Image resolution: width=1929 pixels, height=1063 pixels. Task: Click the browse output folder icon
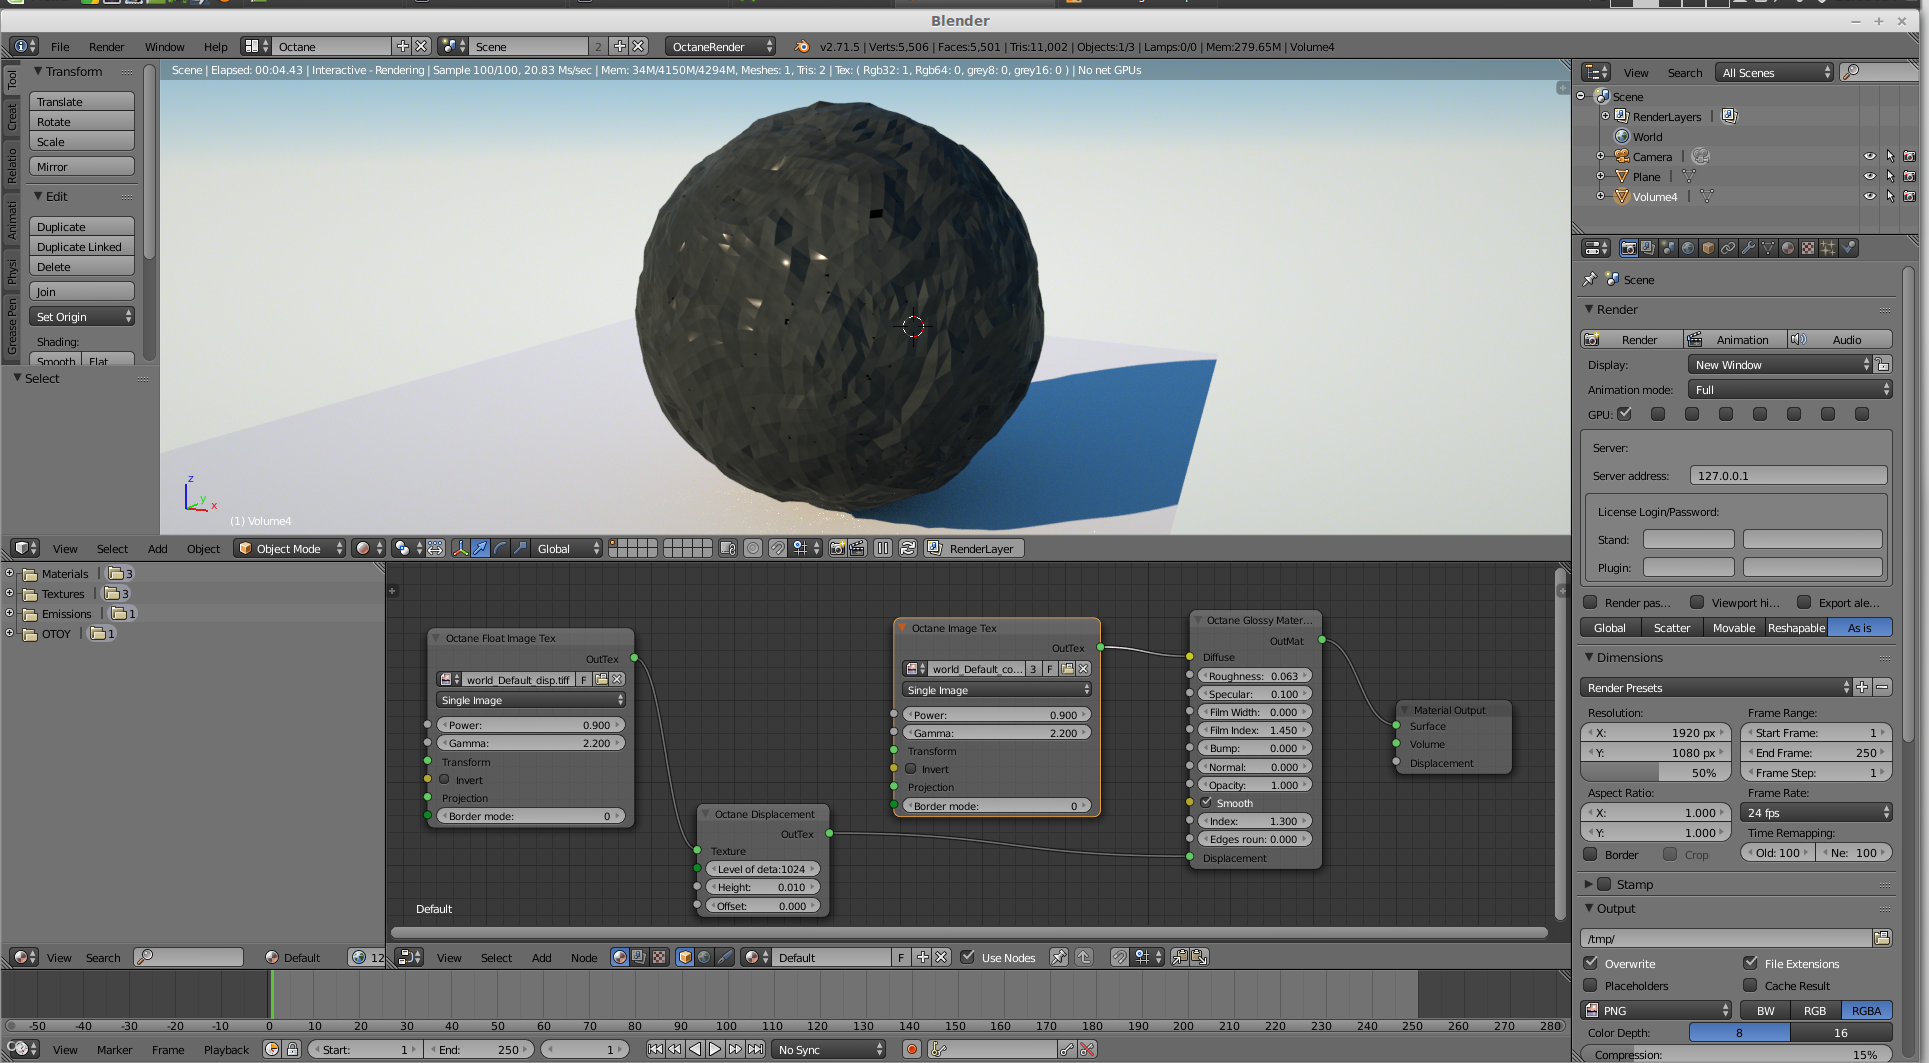(x=1882, y=938)
